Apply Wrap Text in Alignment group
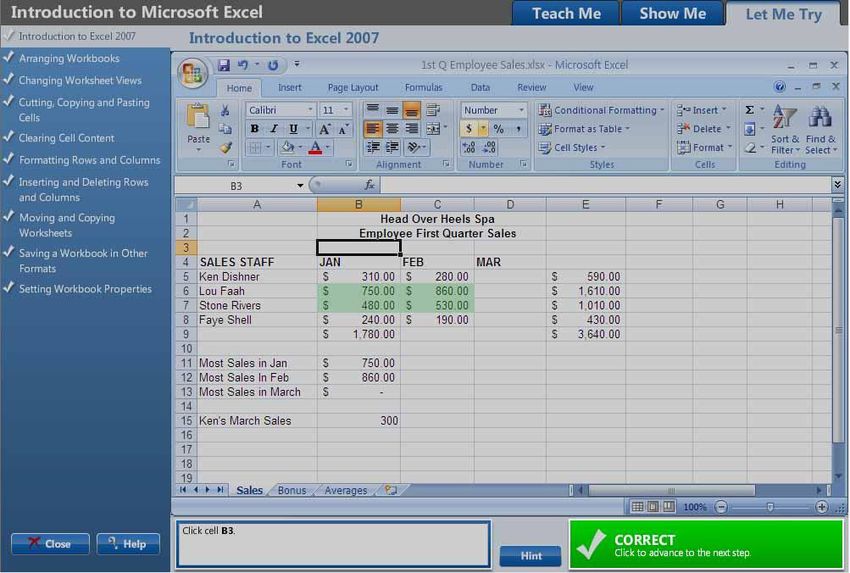The height and width of the screenshot is (573, 850). (x=433, y=110)
